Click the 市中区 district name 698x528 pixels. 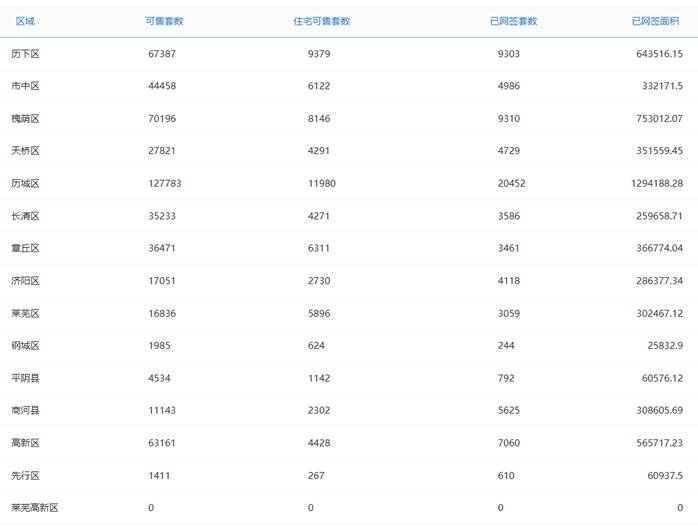click(25, 86)
